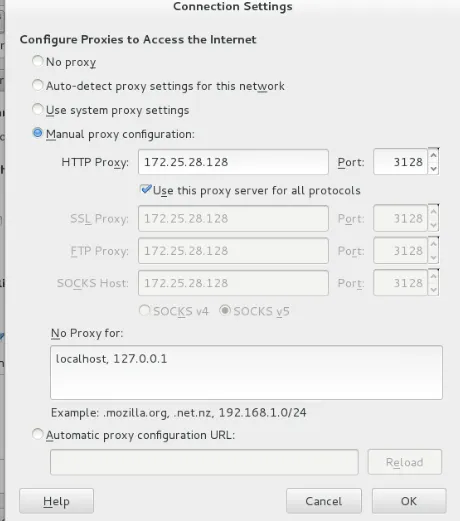The image size is (460, 521).
Task: Increase the HTTP Proxy port number
Action: pyautogui.click(x=433, y=155)
